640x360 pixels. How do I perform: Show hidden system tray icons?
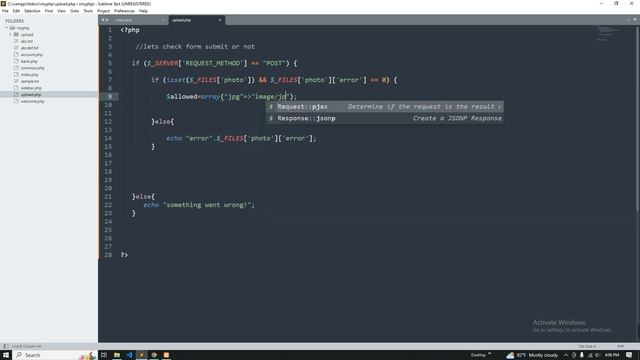[566, 355]
